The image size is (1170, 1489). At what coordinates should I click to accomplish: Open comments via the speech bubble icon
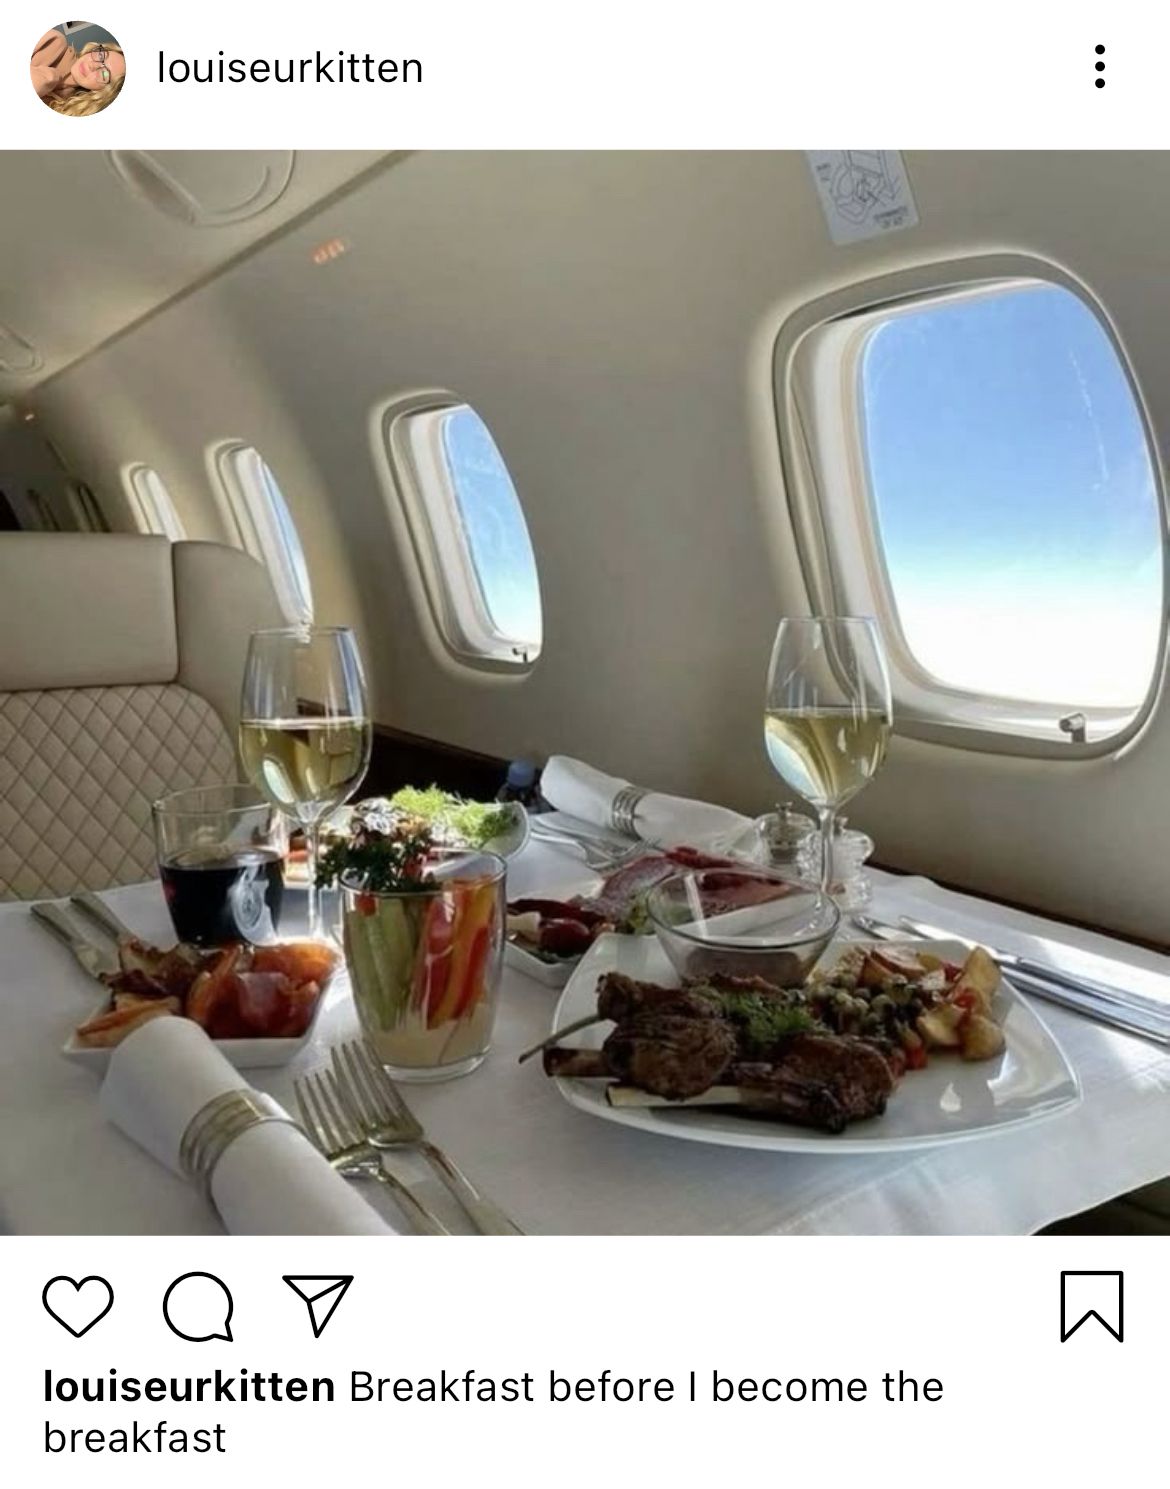[198, 1307]
